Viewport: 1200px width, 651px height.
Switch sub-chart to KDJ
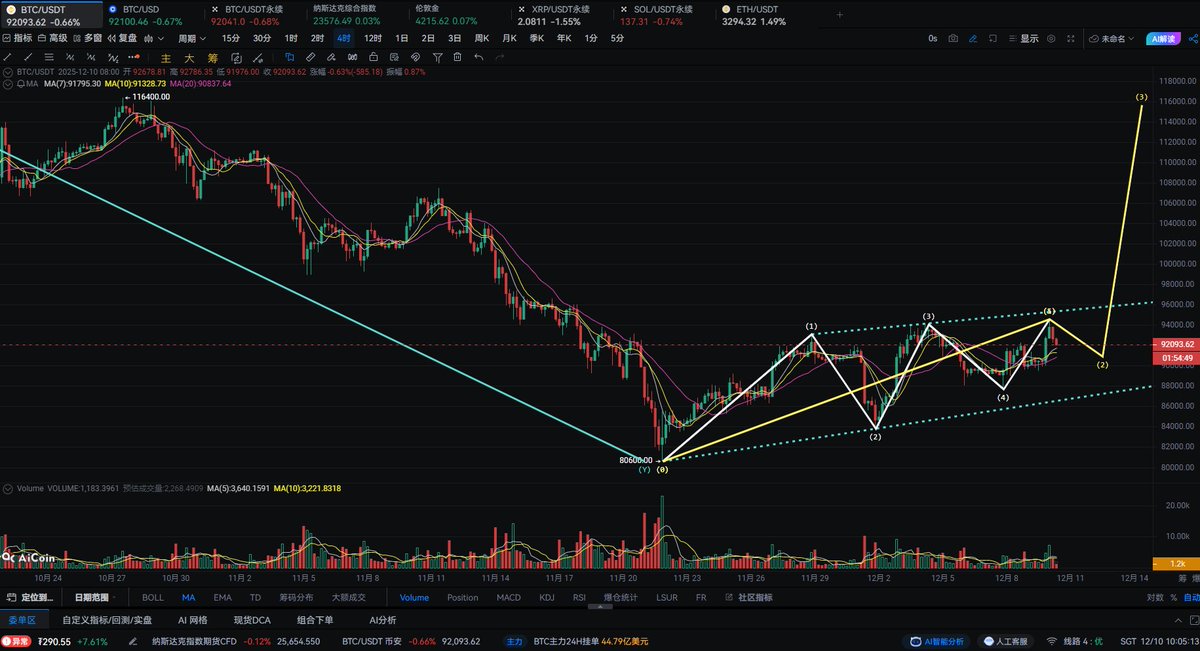tap(546, 597)
